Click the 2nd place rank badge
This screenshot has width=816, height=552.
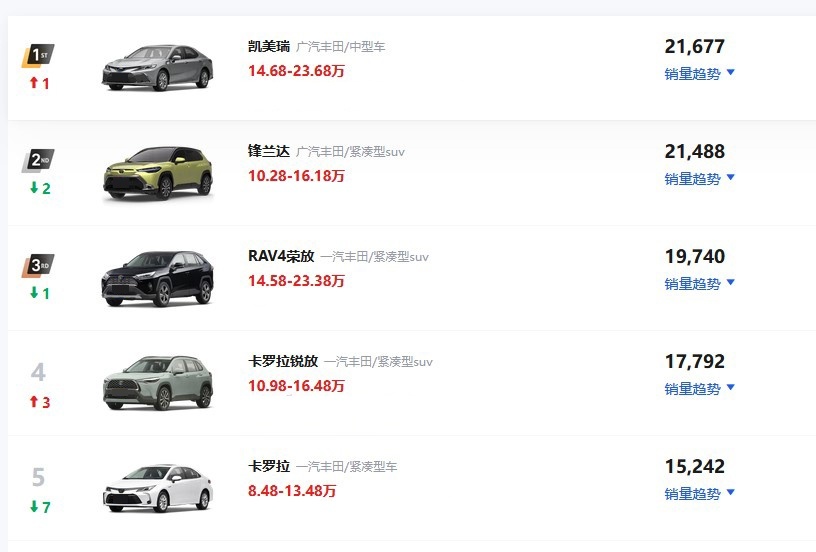pyautogui.click(x=38, y=161)
